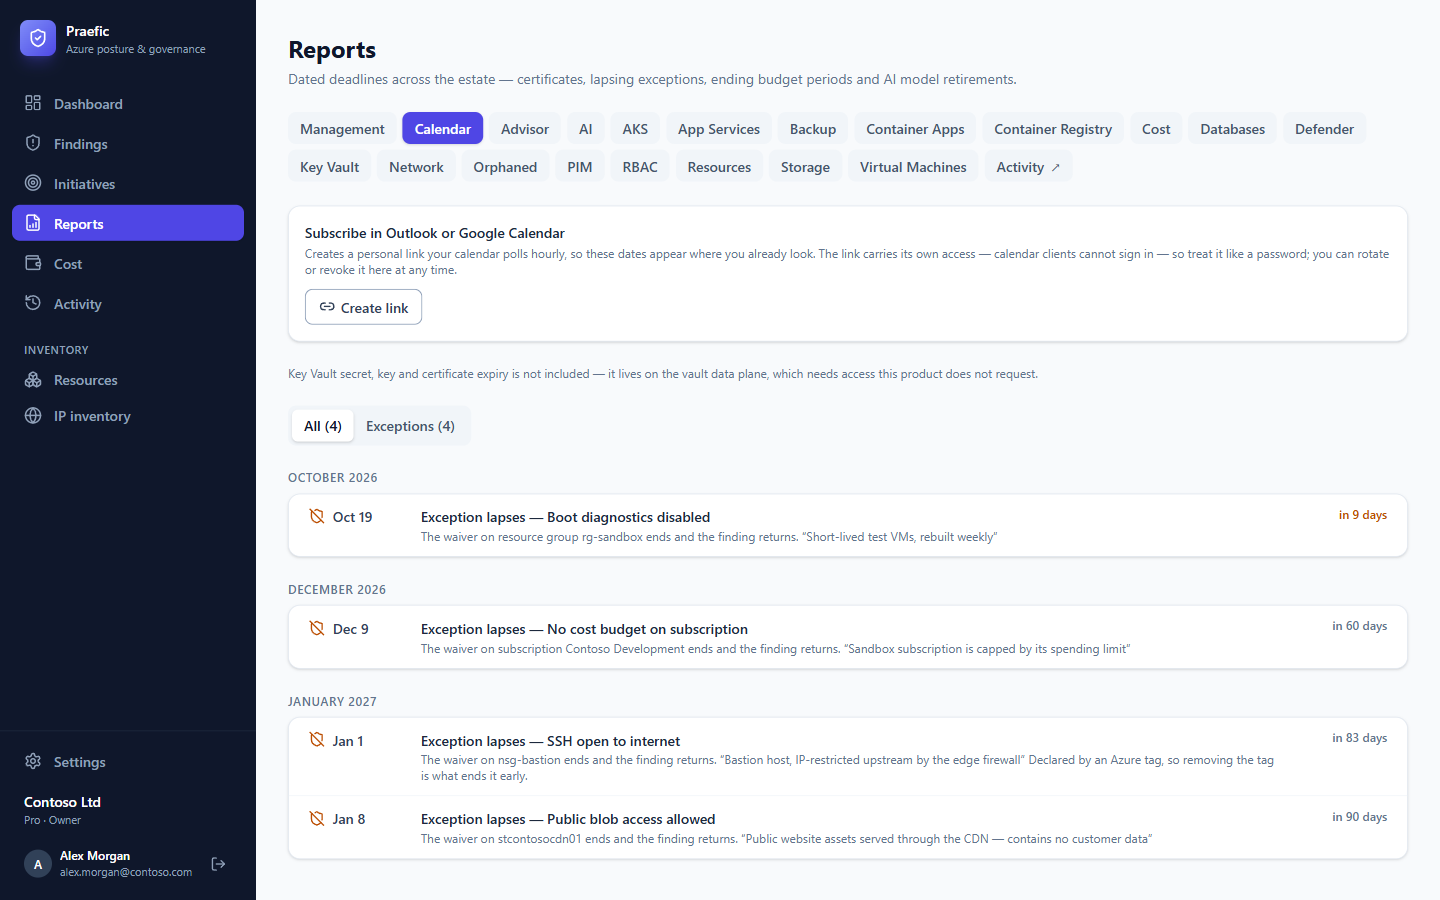Click the Activity history icon in sidebar
The width and height of the screenshot is (1440, 900).
33,303
